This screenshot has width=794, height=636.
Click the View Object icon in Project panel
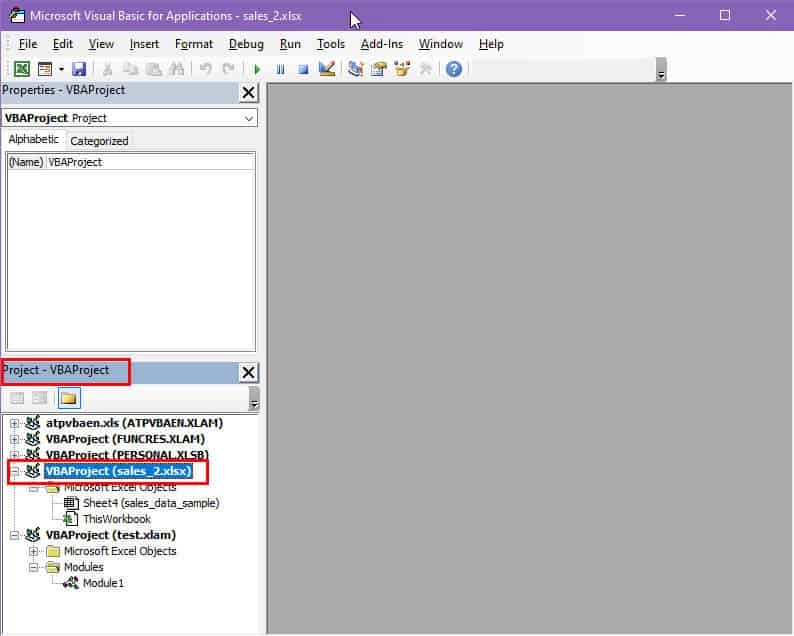tap(39, 398)
